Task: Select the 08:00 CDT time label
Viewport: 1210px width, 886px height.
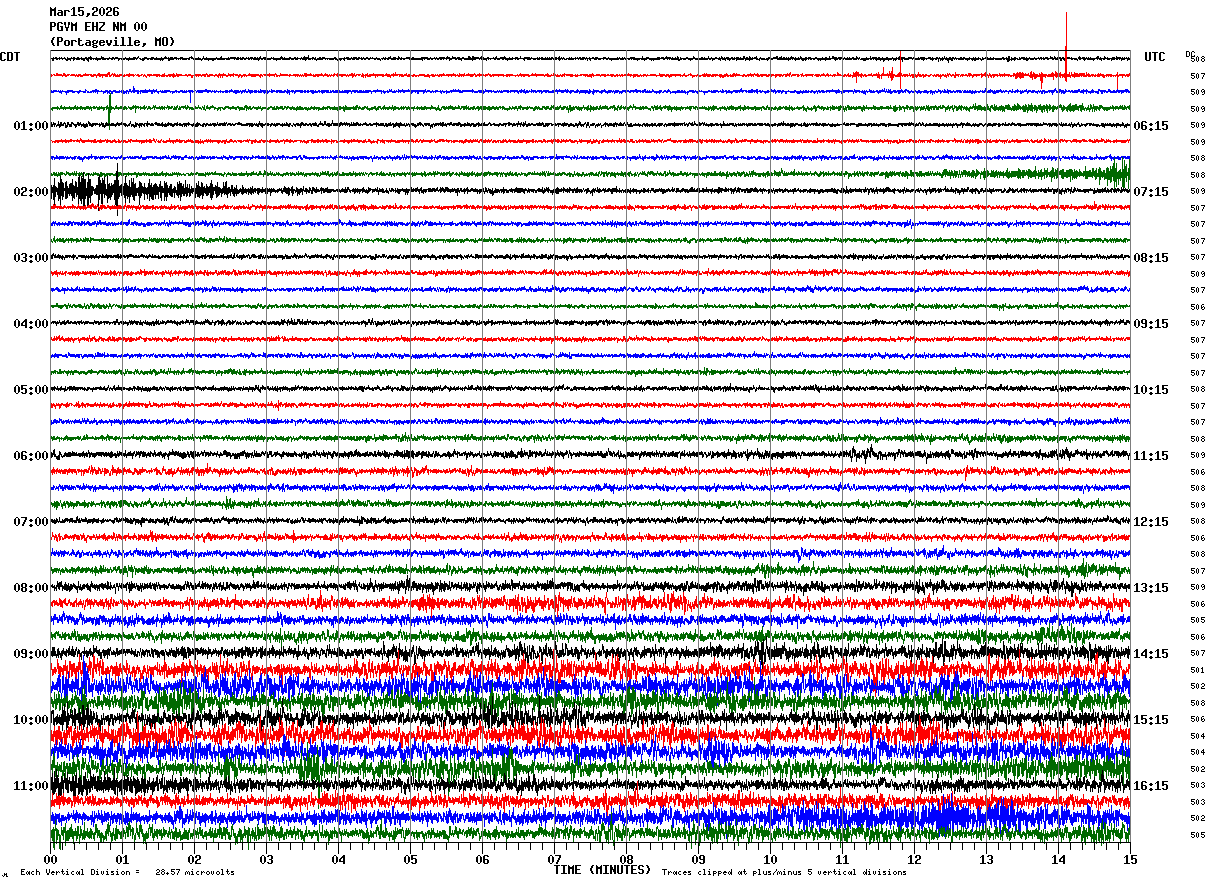Action: coord(31,588)
